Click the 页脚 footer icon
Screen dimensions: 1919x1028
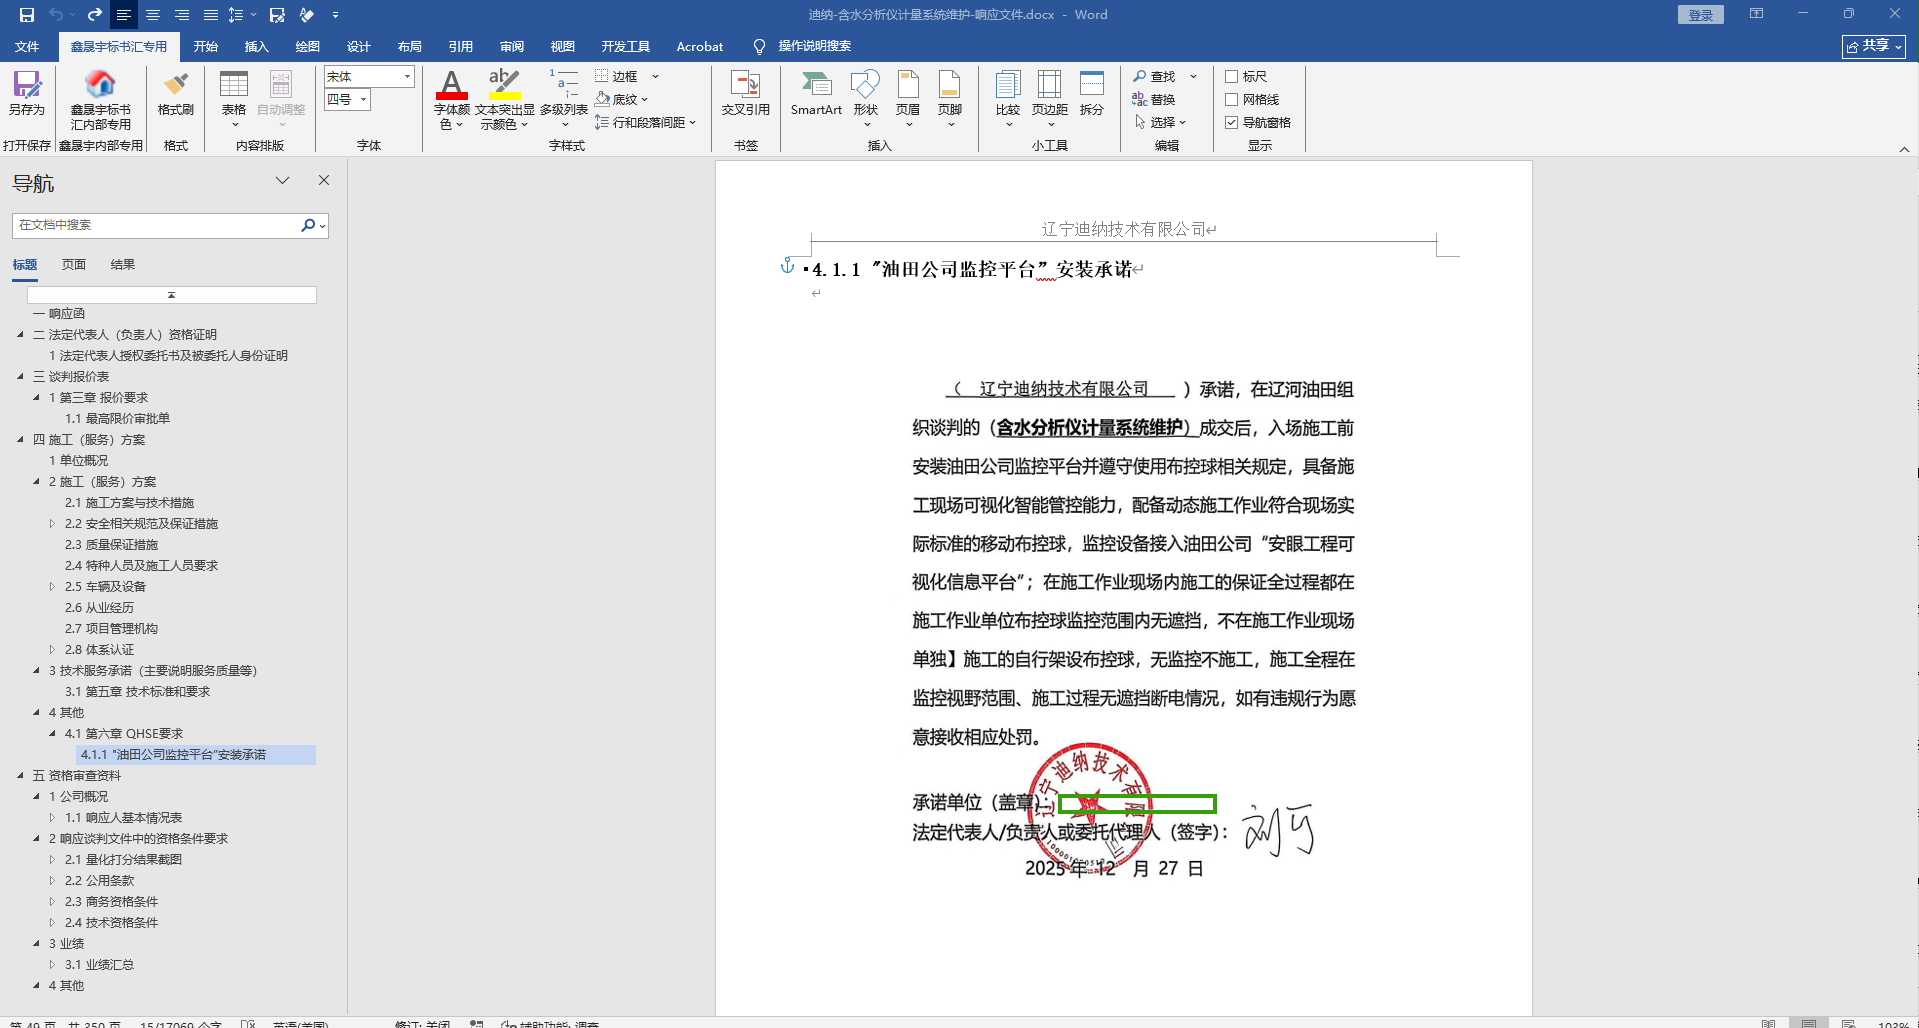pos(950,98)
